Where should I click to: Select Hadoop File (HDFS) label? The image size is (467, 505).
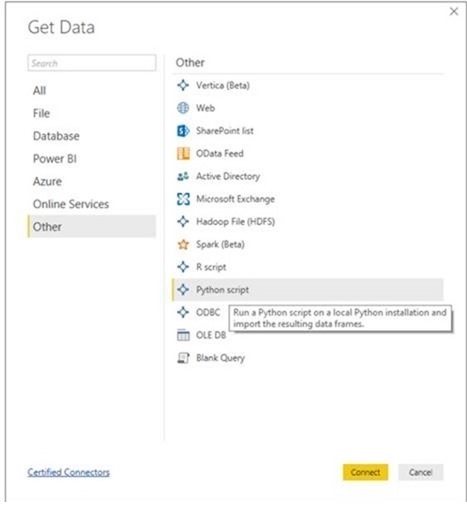click(x=235, y=222)
